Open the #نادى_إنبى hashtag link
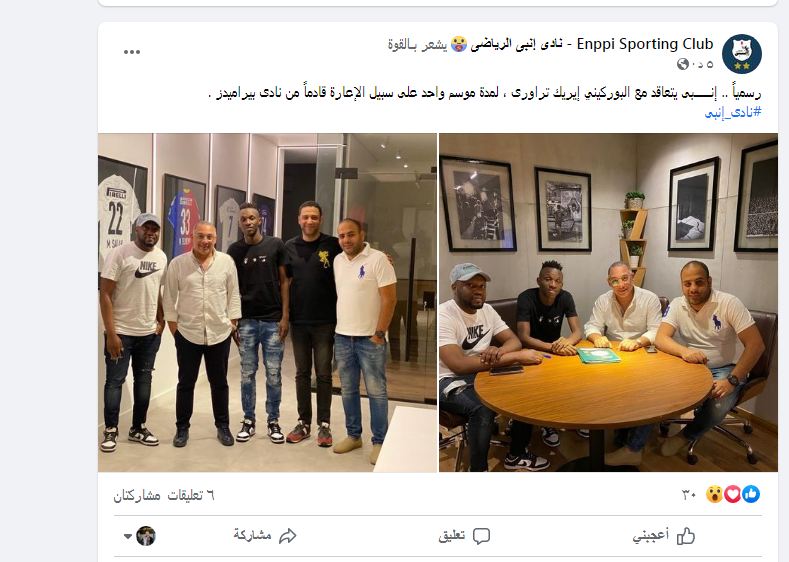The width and height of the screenshot is (789, 562). tap(733, 112)
